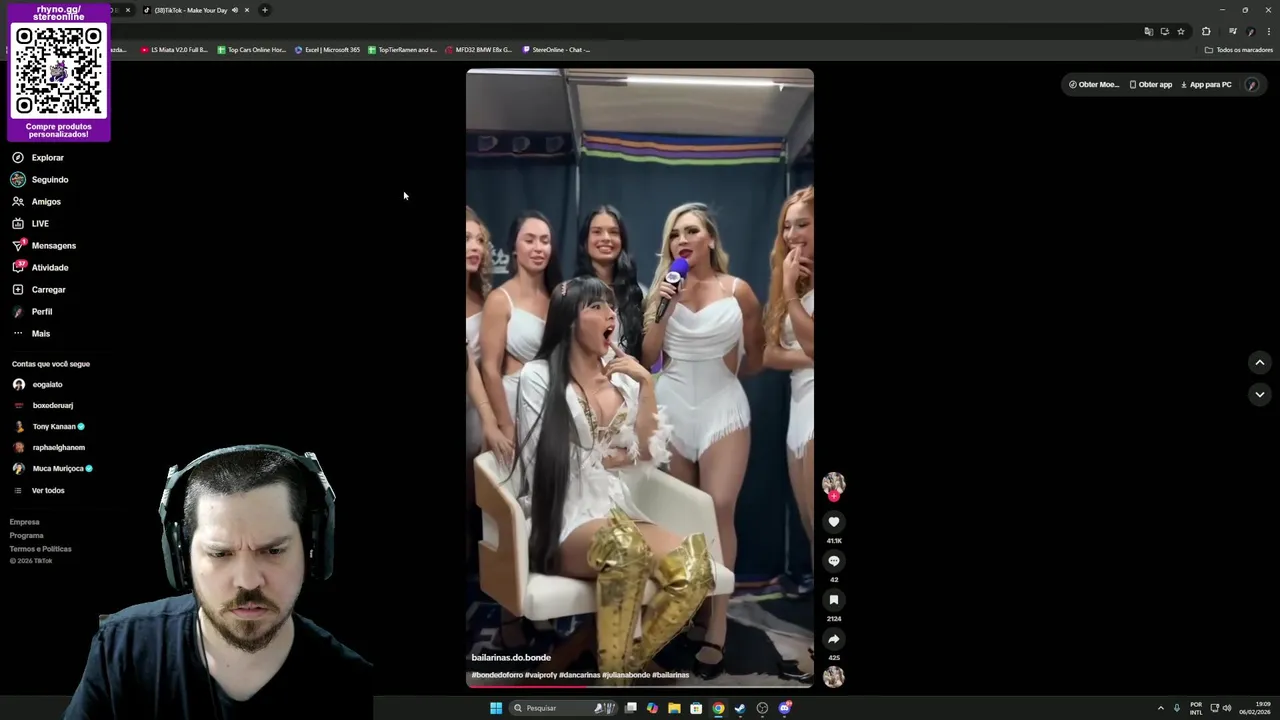1280x720 pixels.
Task: Click the translate page icon
Action: click(x=1148, y=31)
